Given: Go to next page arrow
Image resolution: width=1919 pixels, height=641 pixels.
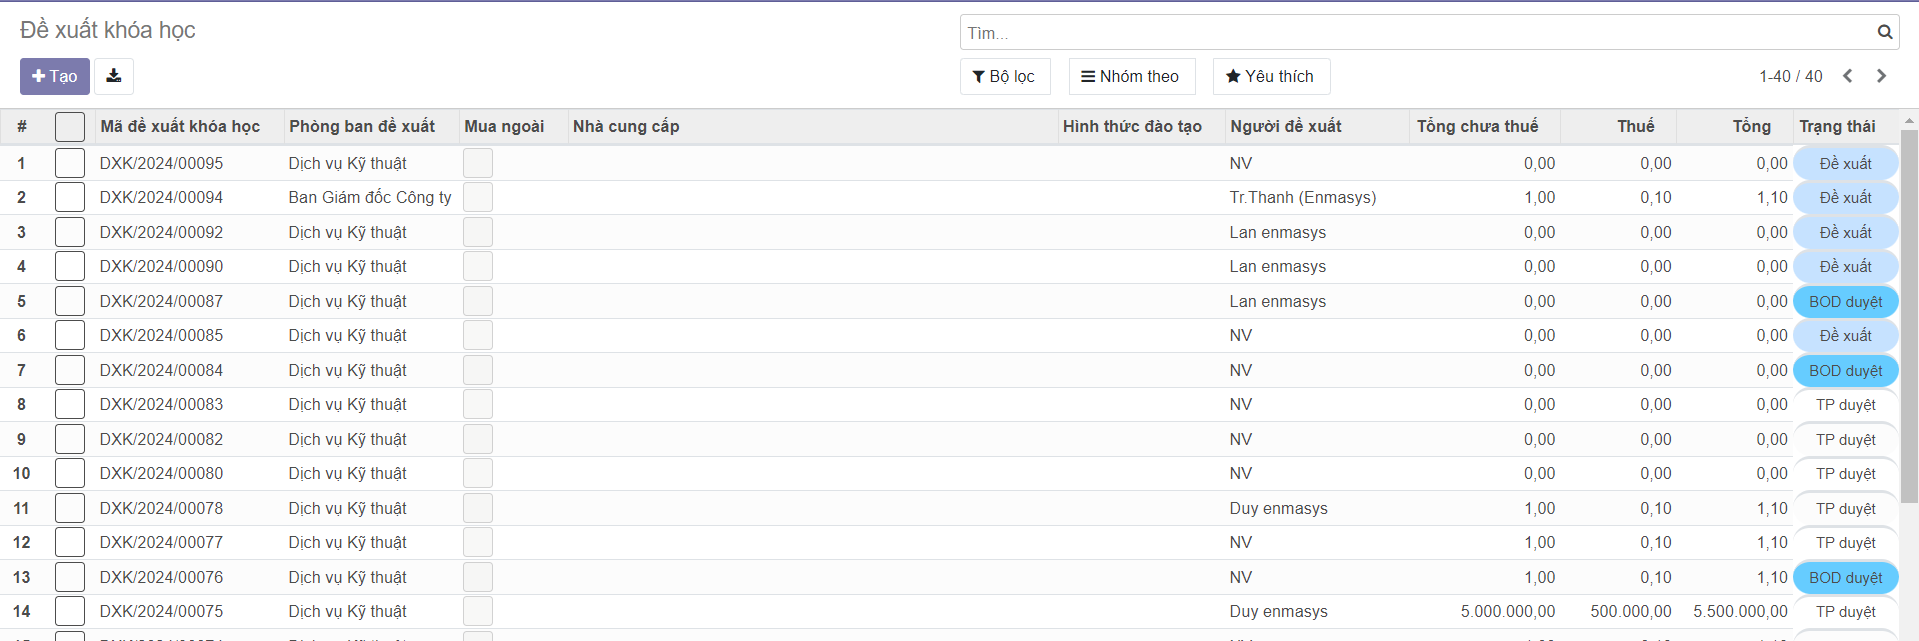Looking at the screenshot, I should pyautogui.click(x=1881, y=76).
